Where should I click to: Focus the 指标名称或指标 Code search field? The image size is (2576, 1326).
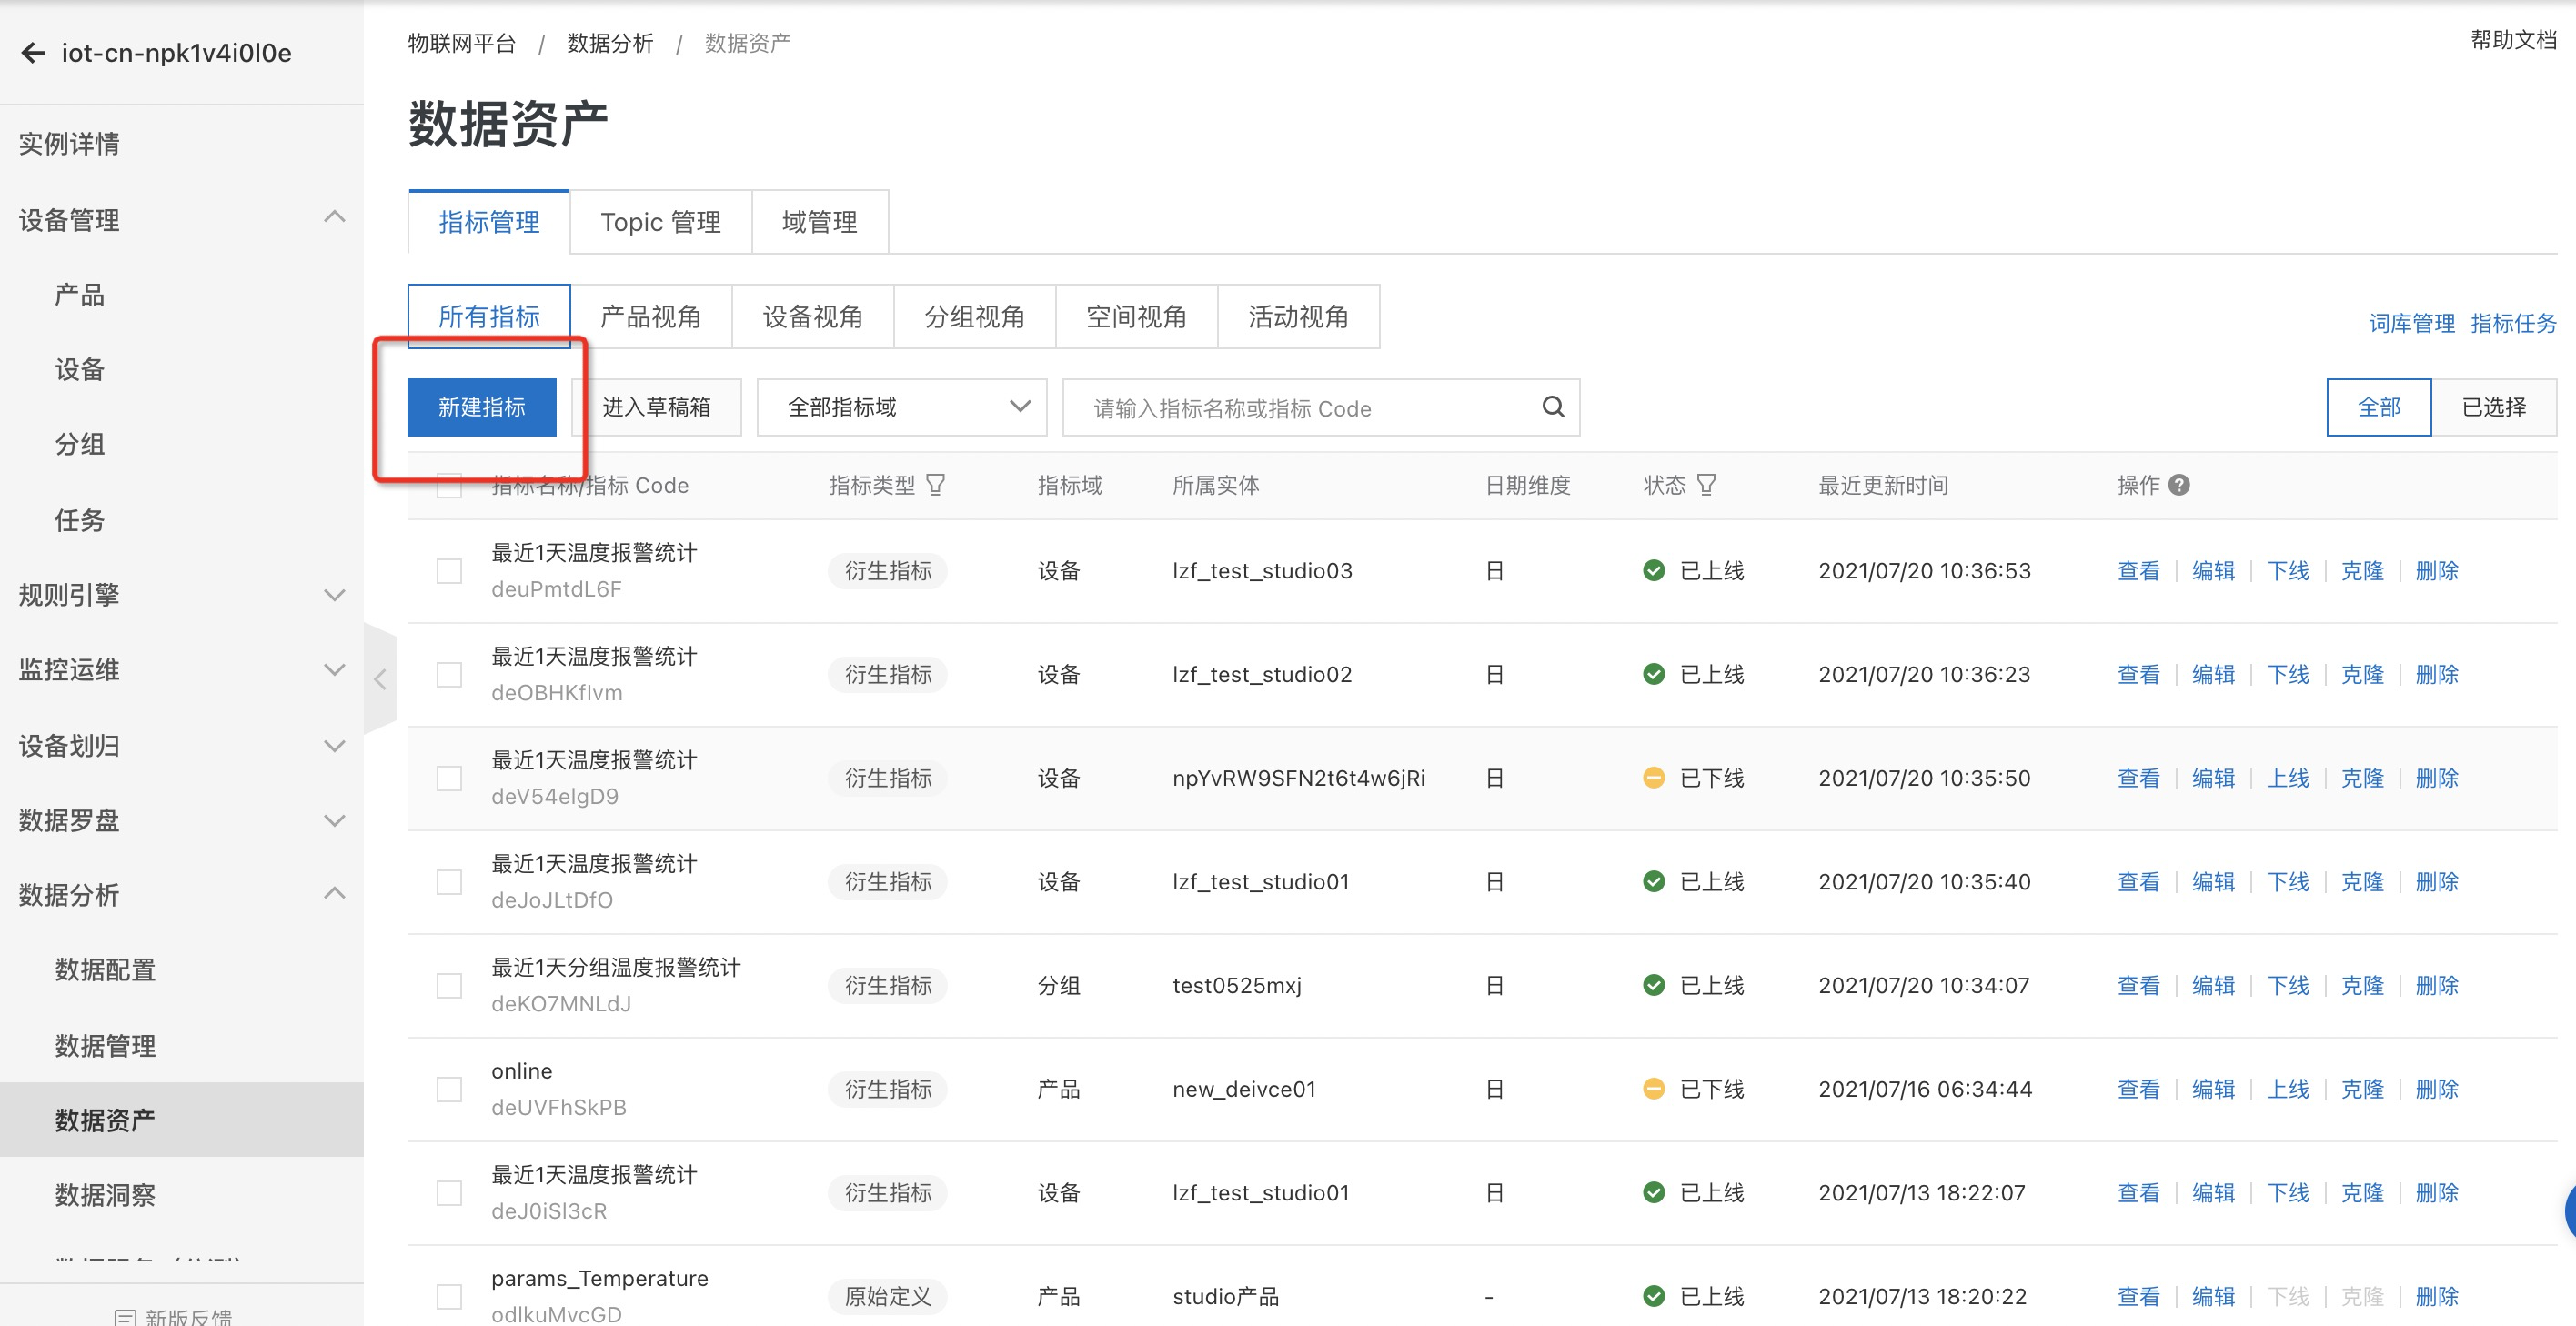pyautogui.click(x=1320, y=407)
